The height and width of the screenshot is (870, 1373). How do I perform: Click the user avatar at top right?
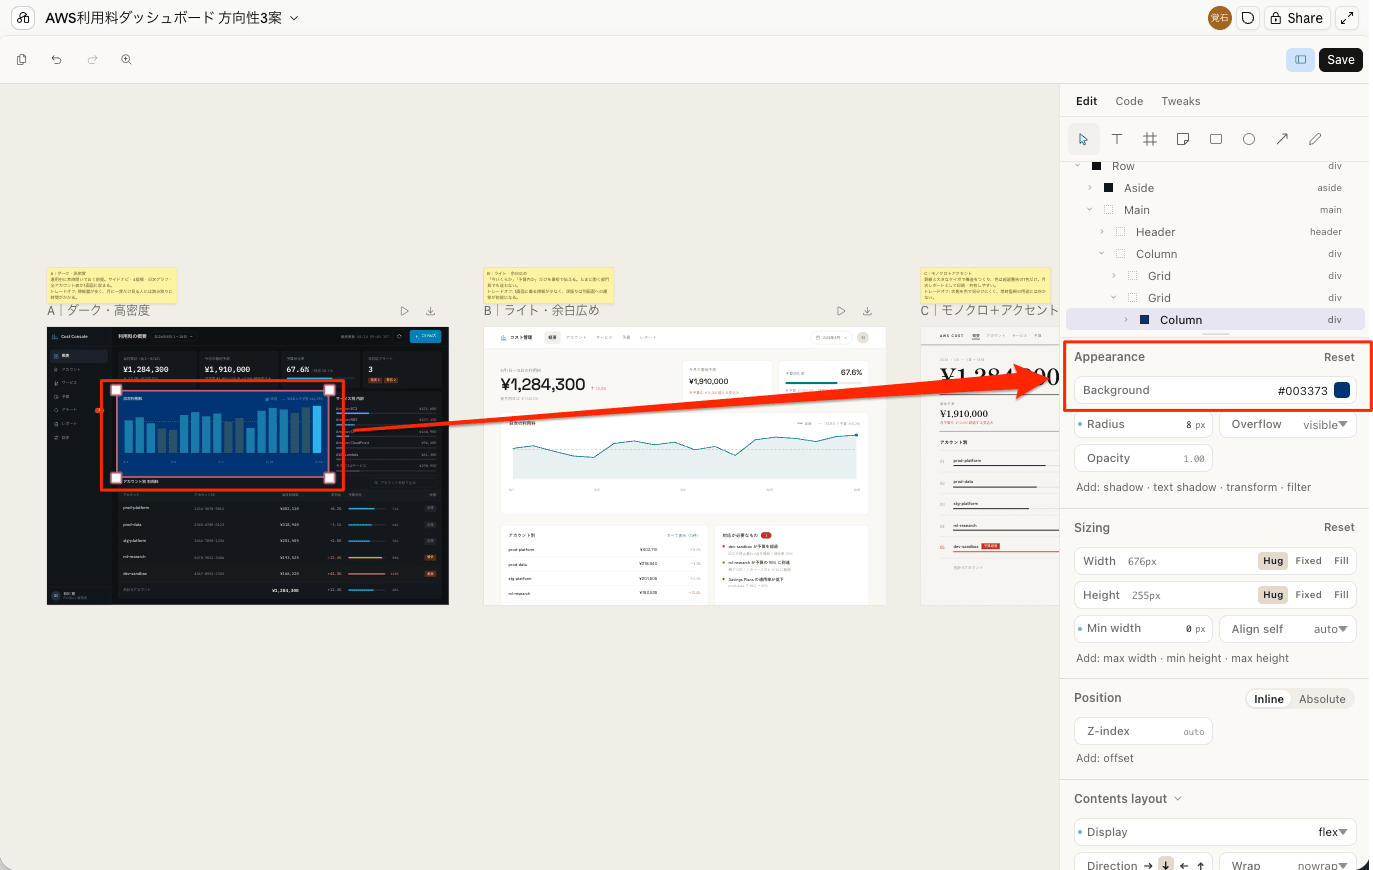click(1219, 18)
